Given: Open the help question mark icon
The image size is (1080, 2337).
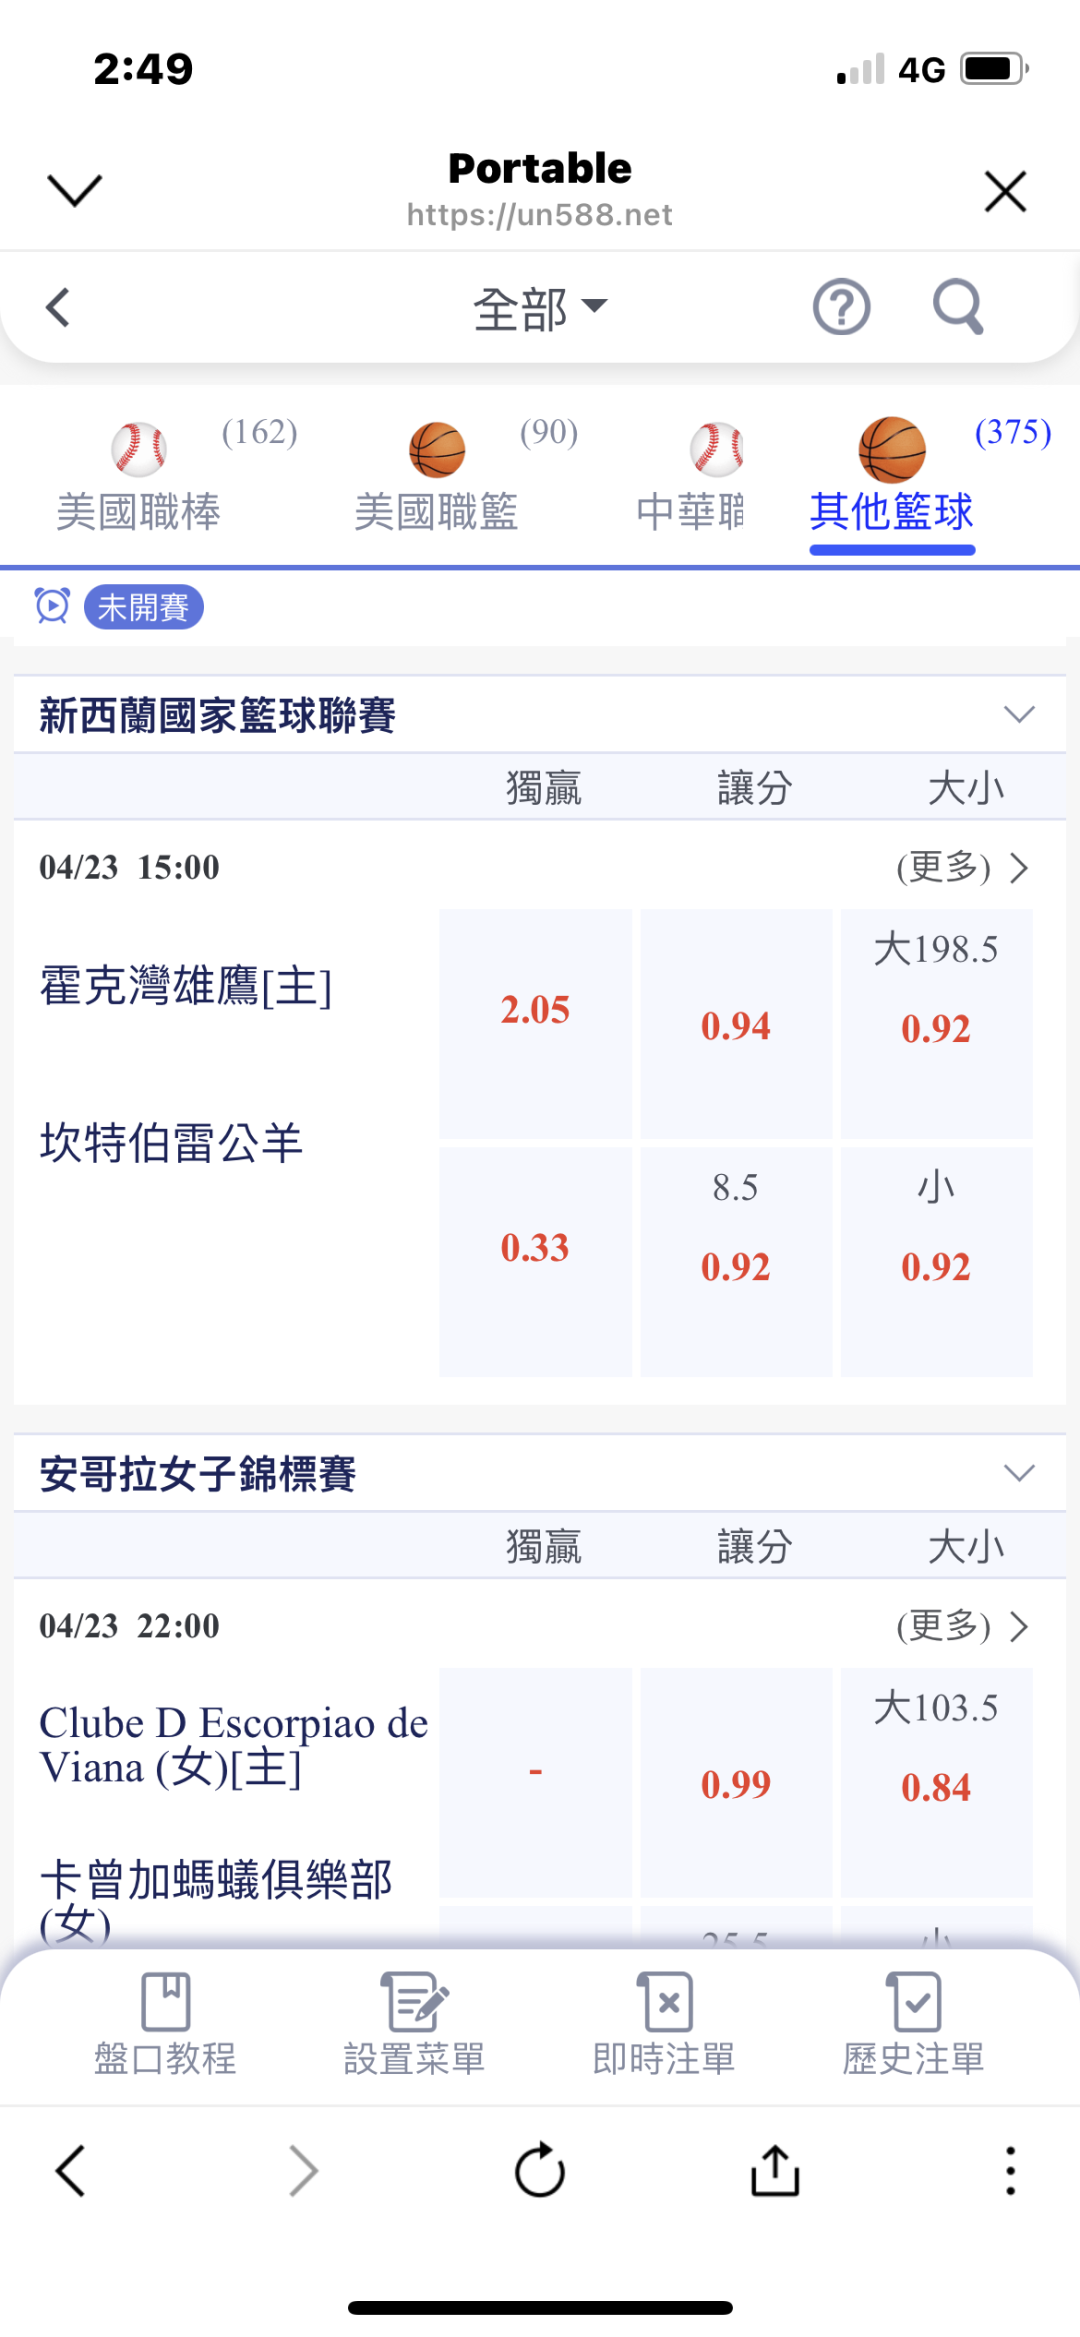Looking at the screenshot, I should [841, 307].
